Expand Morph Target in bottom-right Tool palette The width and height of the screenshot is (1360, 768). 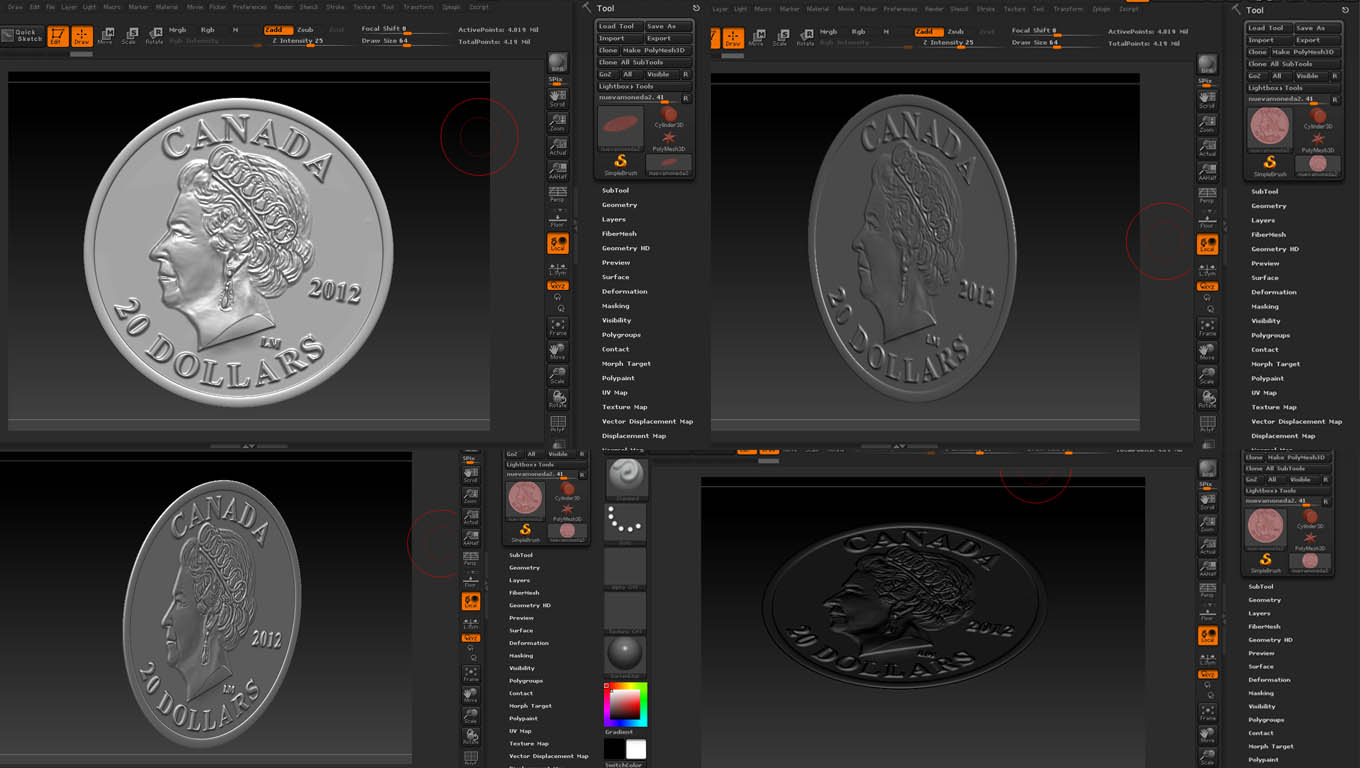(1270, 747)
